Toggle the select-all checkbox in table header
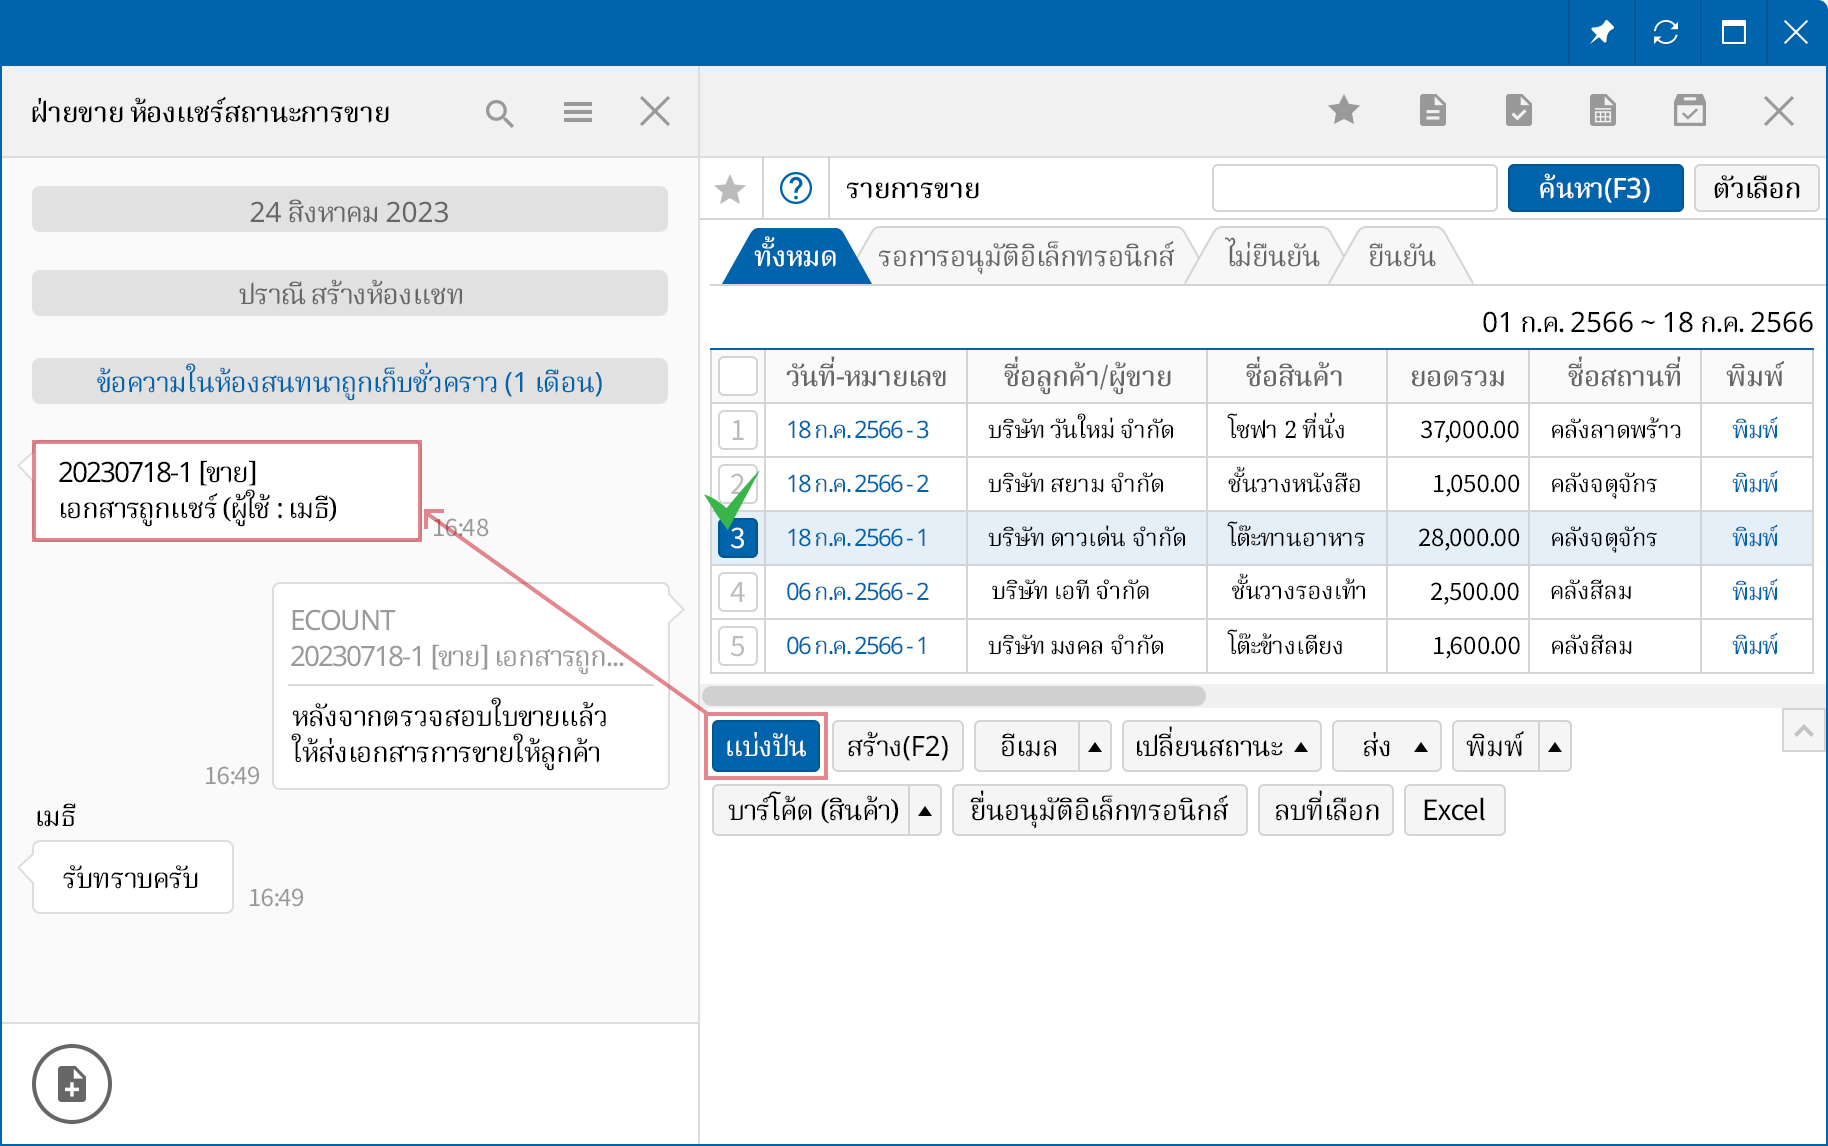The image size is (1828, 1146). (x=738, y=377)
